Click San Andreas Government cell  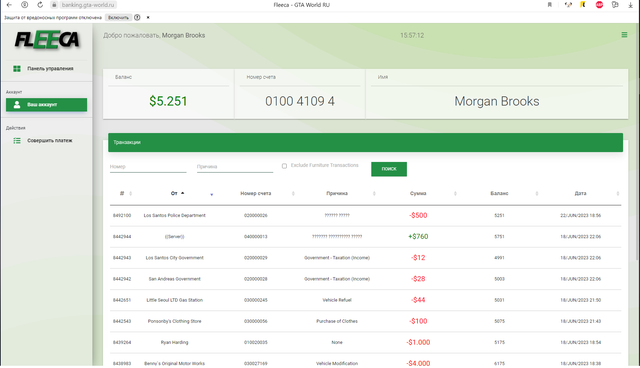point(174,279)
